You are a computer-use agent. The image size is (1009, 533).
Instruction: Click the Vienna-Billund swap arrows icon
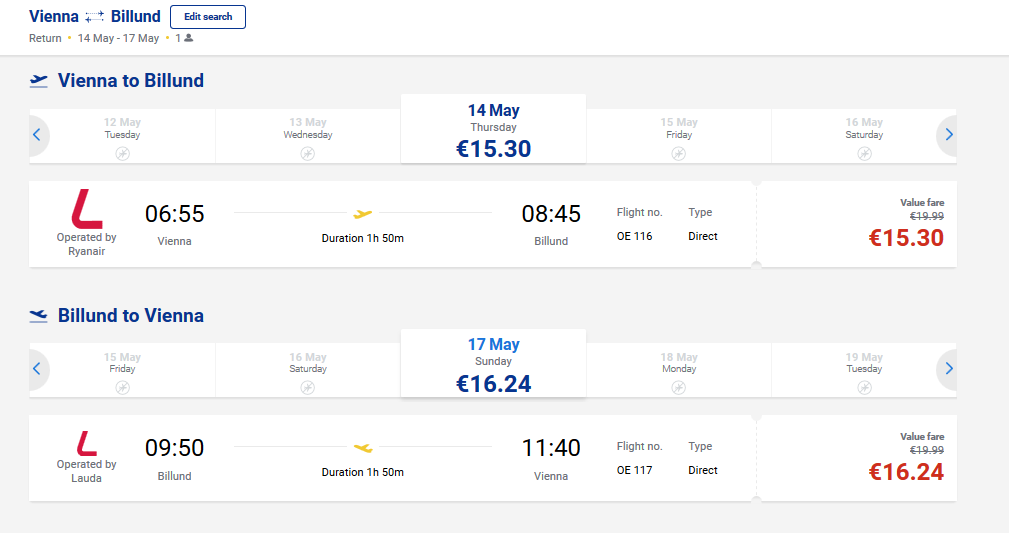click(x=95, y=17)
